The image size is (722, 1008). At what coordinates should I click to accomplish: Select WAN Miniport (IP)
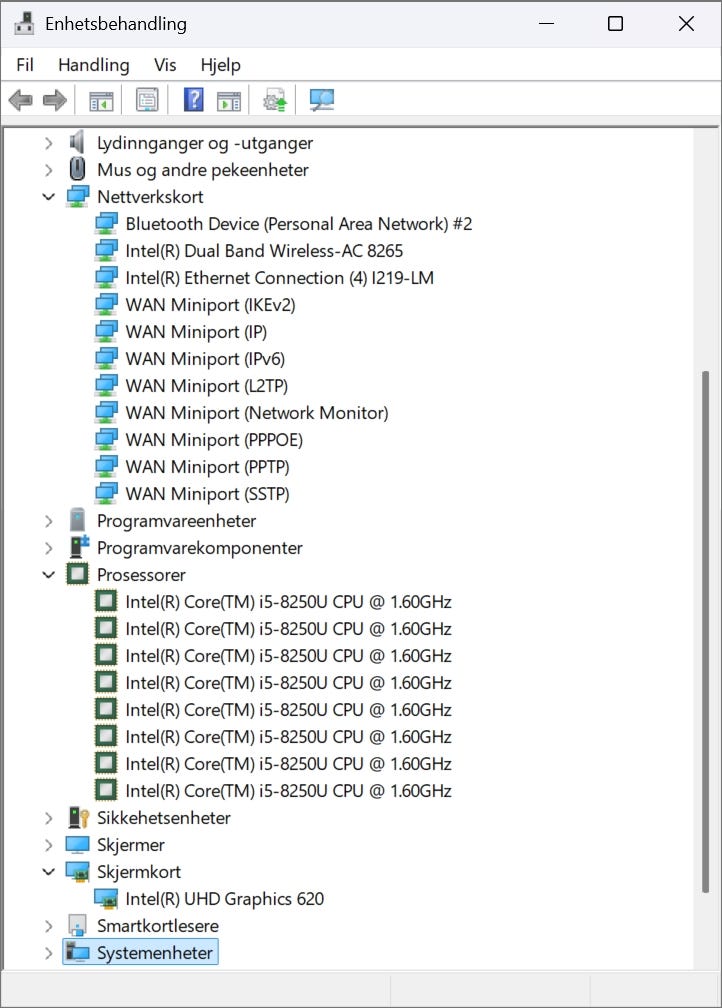tap(196, 332)
